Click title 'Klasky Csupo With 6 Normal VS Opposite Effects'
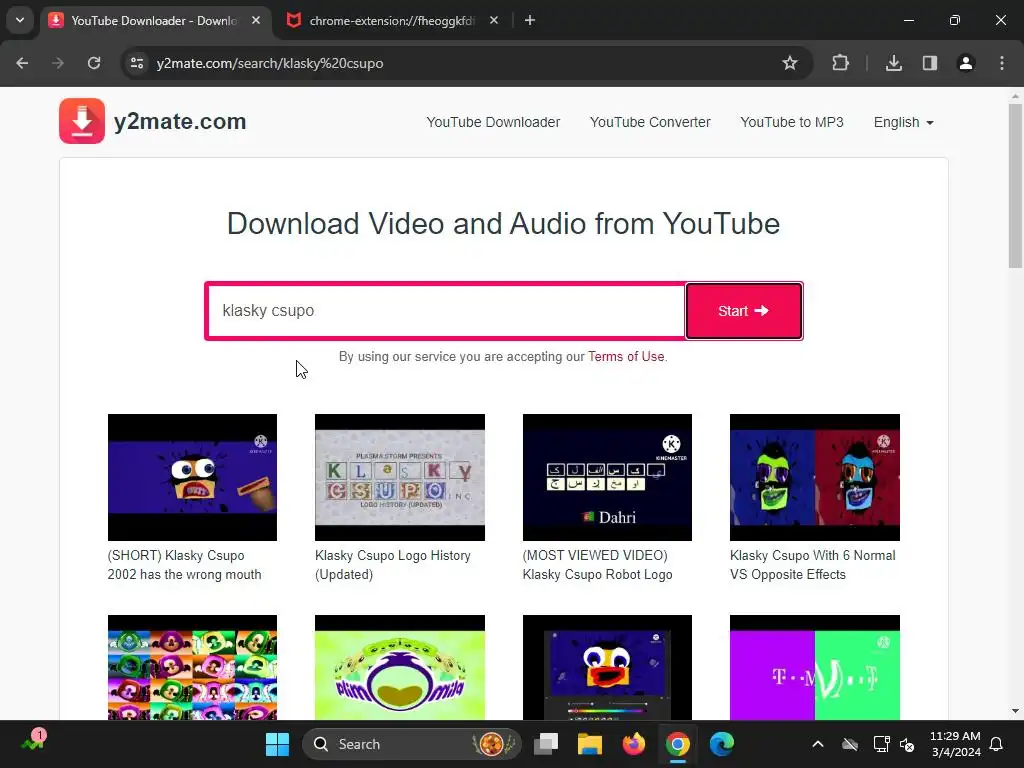 tap(812, 565)
